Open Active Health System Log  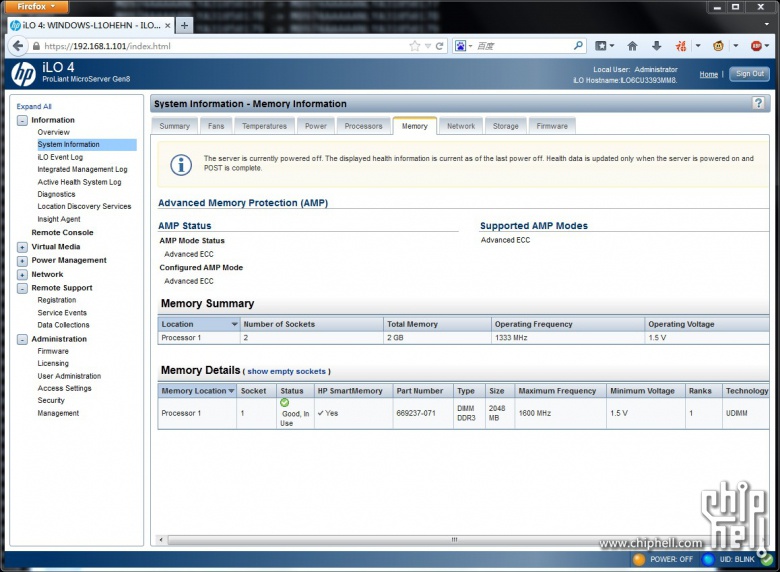coord(79,182)
